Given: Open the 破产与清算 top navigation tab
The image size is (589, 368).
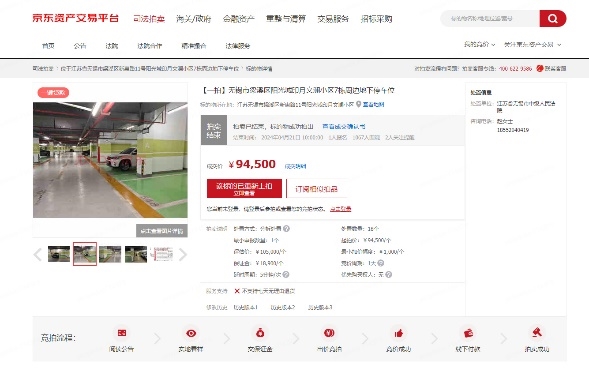Looking at the screenshot, I should tap(286, 19).
